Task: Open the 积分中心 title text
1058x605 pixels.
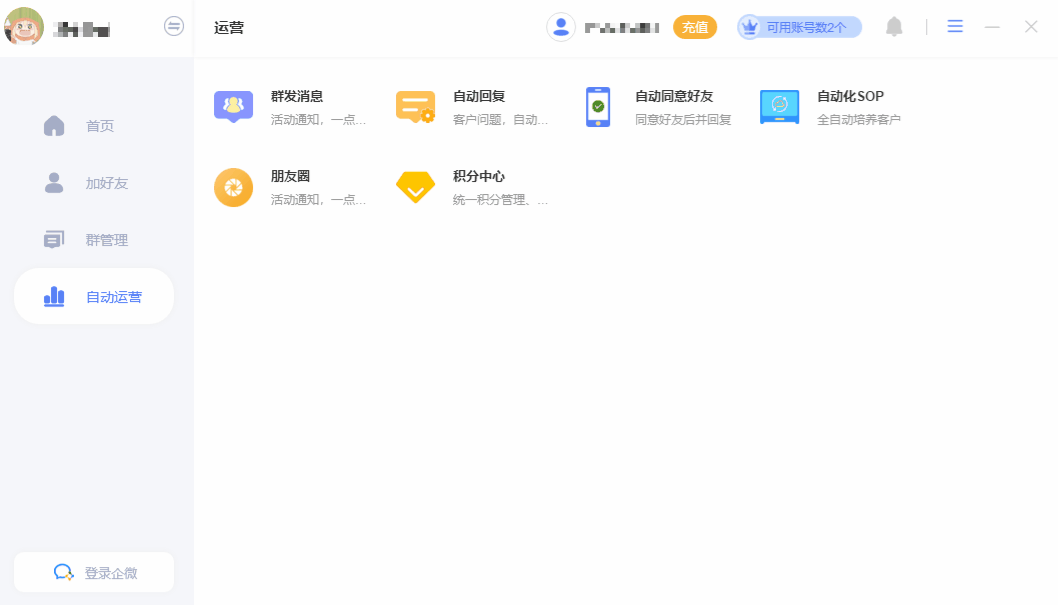Action: click(x=479, y=177)
